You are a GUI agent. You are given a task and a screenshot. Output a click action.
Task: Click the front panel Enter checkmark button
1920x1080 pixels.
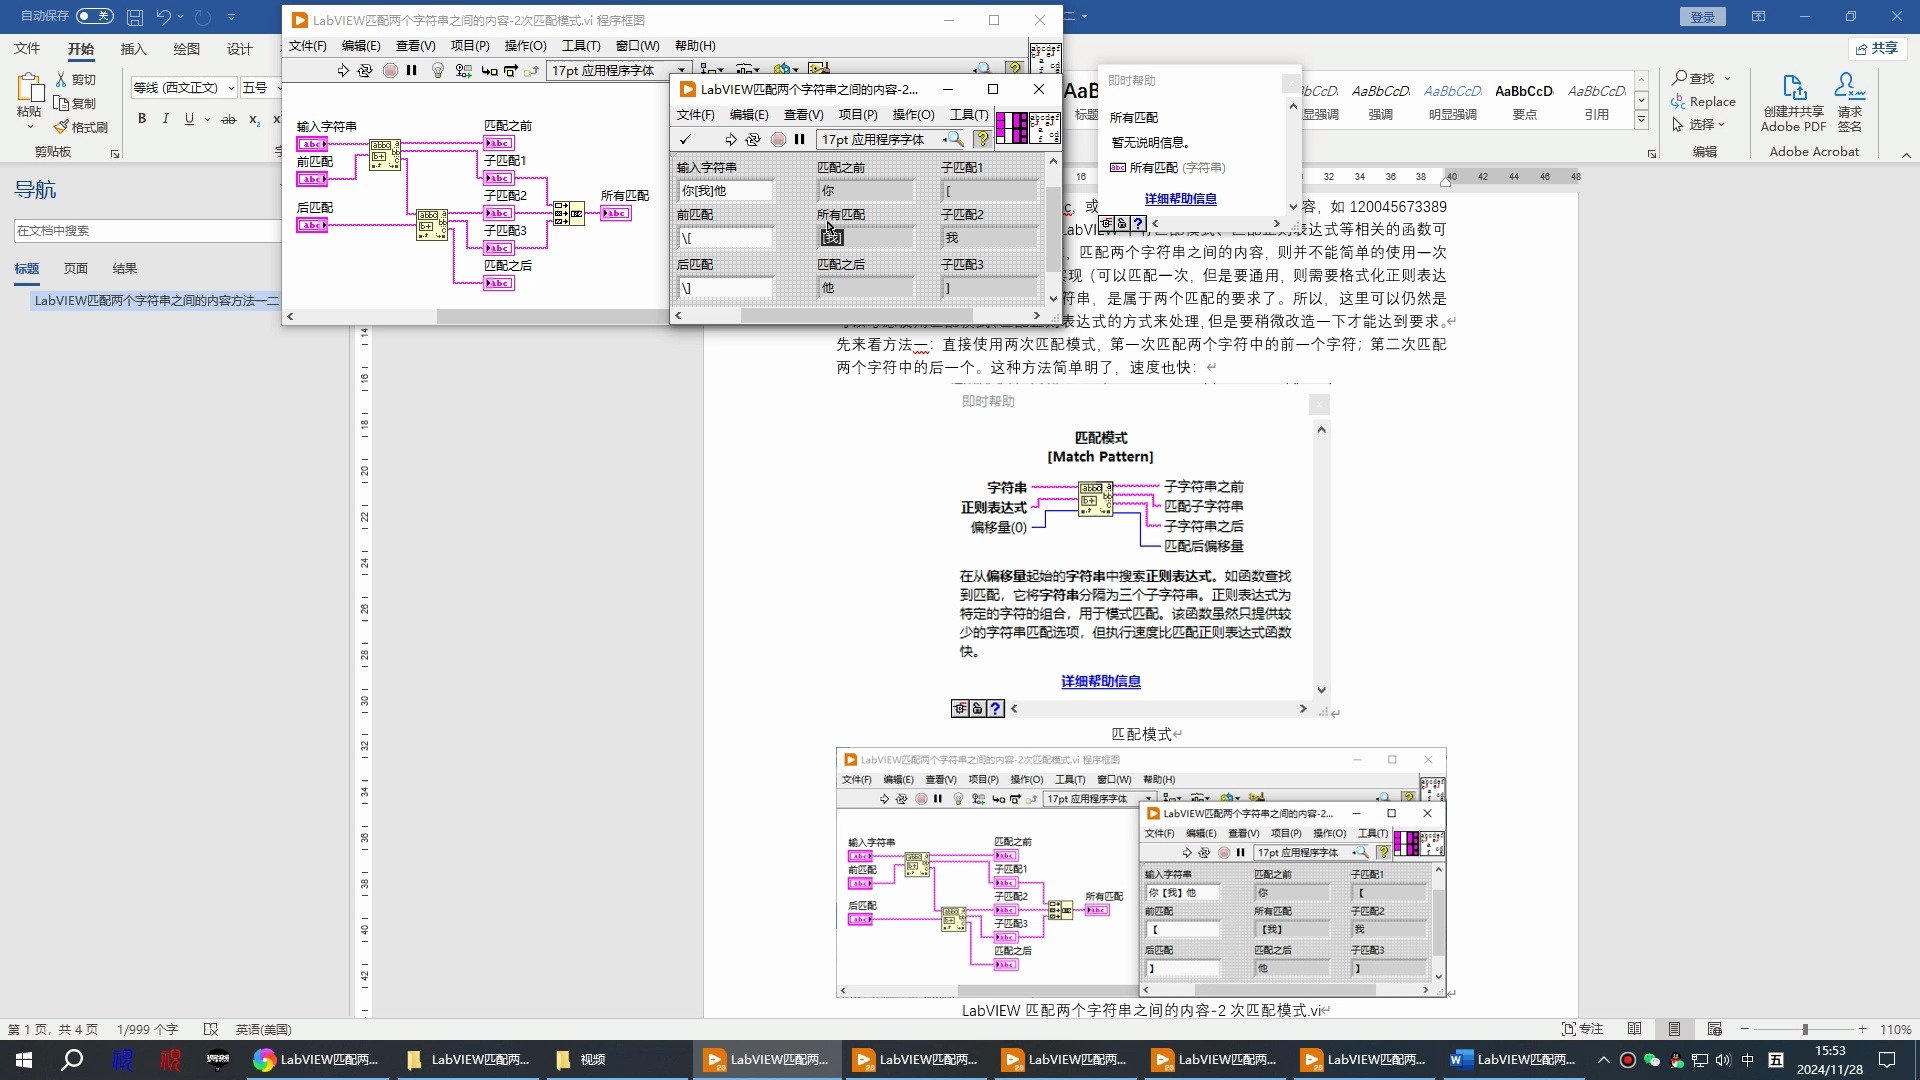pos(685,140)
